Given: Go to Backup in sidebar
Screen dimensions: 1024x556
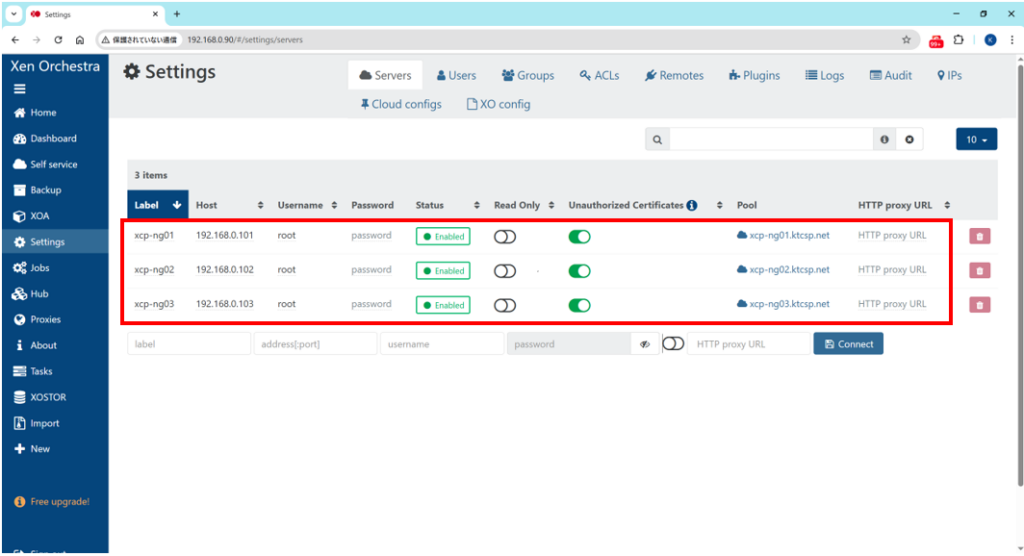Looking at the screenshot, I should click(45, 190).
